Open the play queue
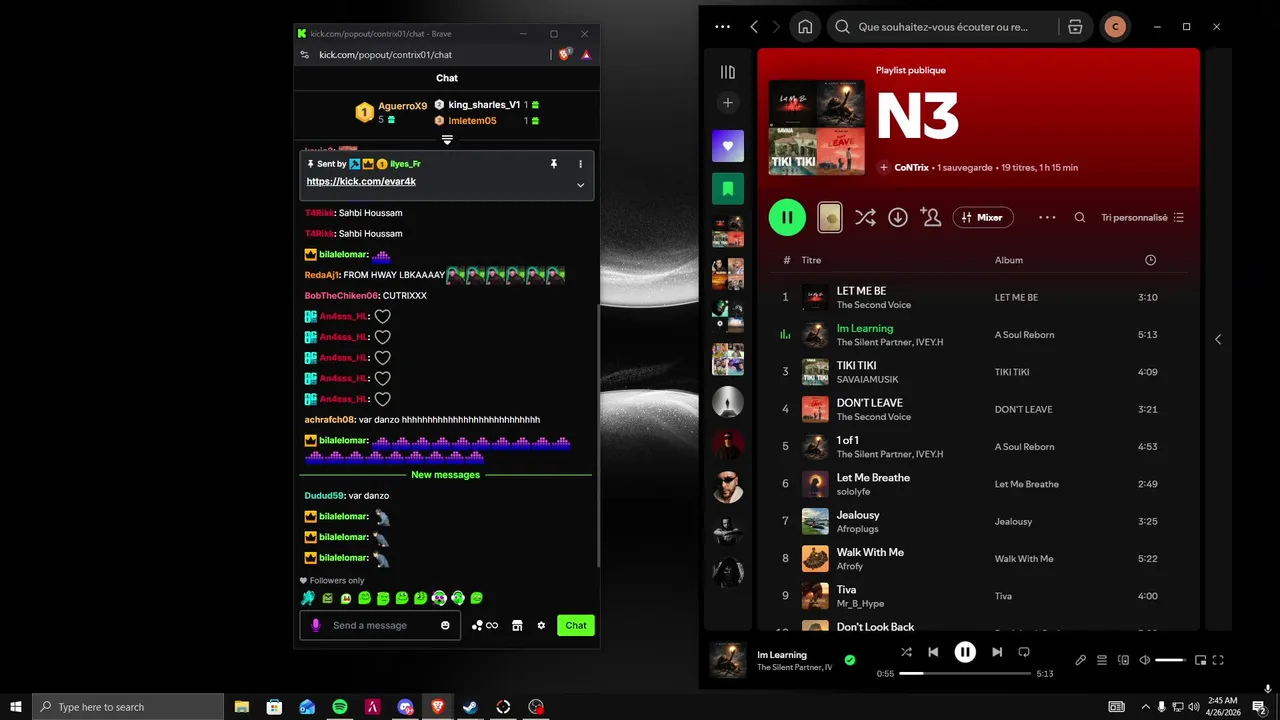The image size is (1280, 720). (1102, 660)
